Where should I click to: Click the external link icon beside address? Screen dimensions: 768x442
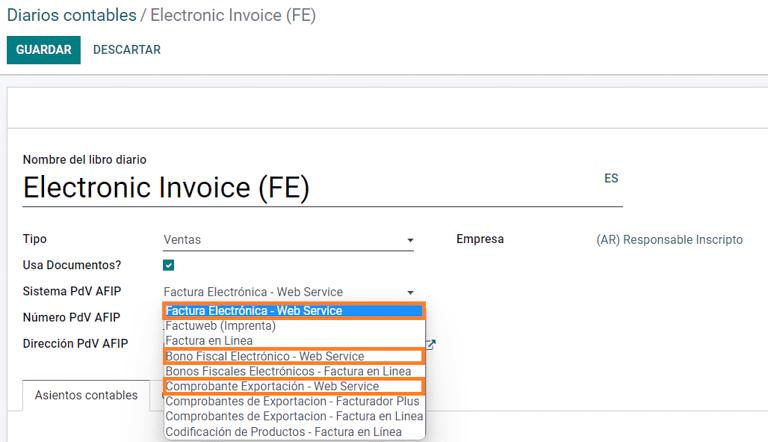[431, 345]
